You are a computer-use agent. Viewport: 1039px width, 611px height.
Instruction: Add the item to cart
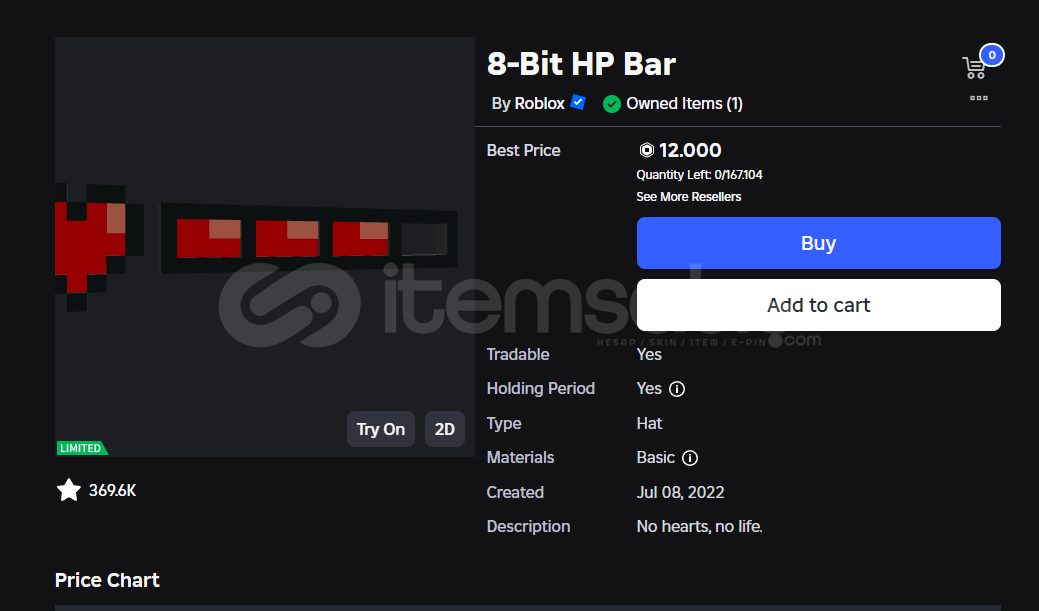[818, 305]
